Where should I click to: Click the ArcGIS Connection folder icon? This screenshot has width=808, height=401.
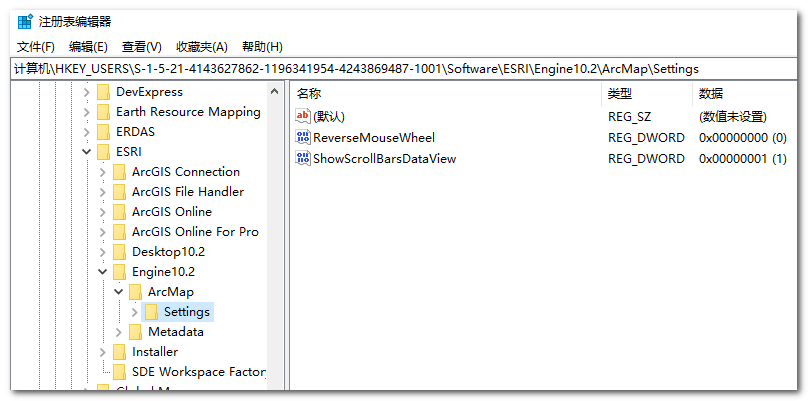120,172
